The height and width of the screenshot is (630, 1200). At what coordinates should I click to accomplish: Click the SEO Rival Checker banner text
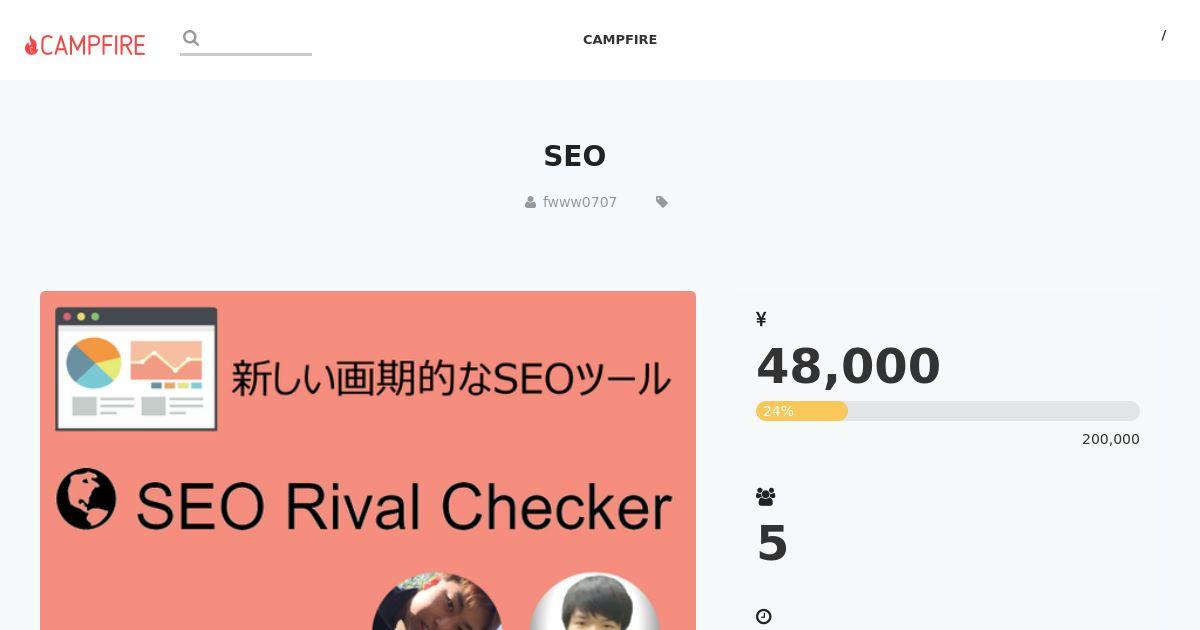tap(403, 506)
